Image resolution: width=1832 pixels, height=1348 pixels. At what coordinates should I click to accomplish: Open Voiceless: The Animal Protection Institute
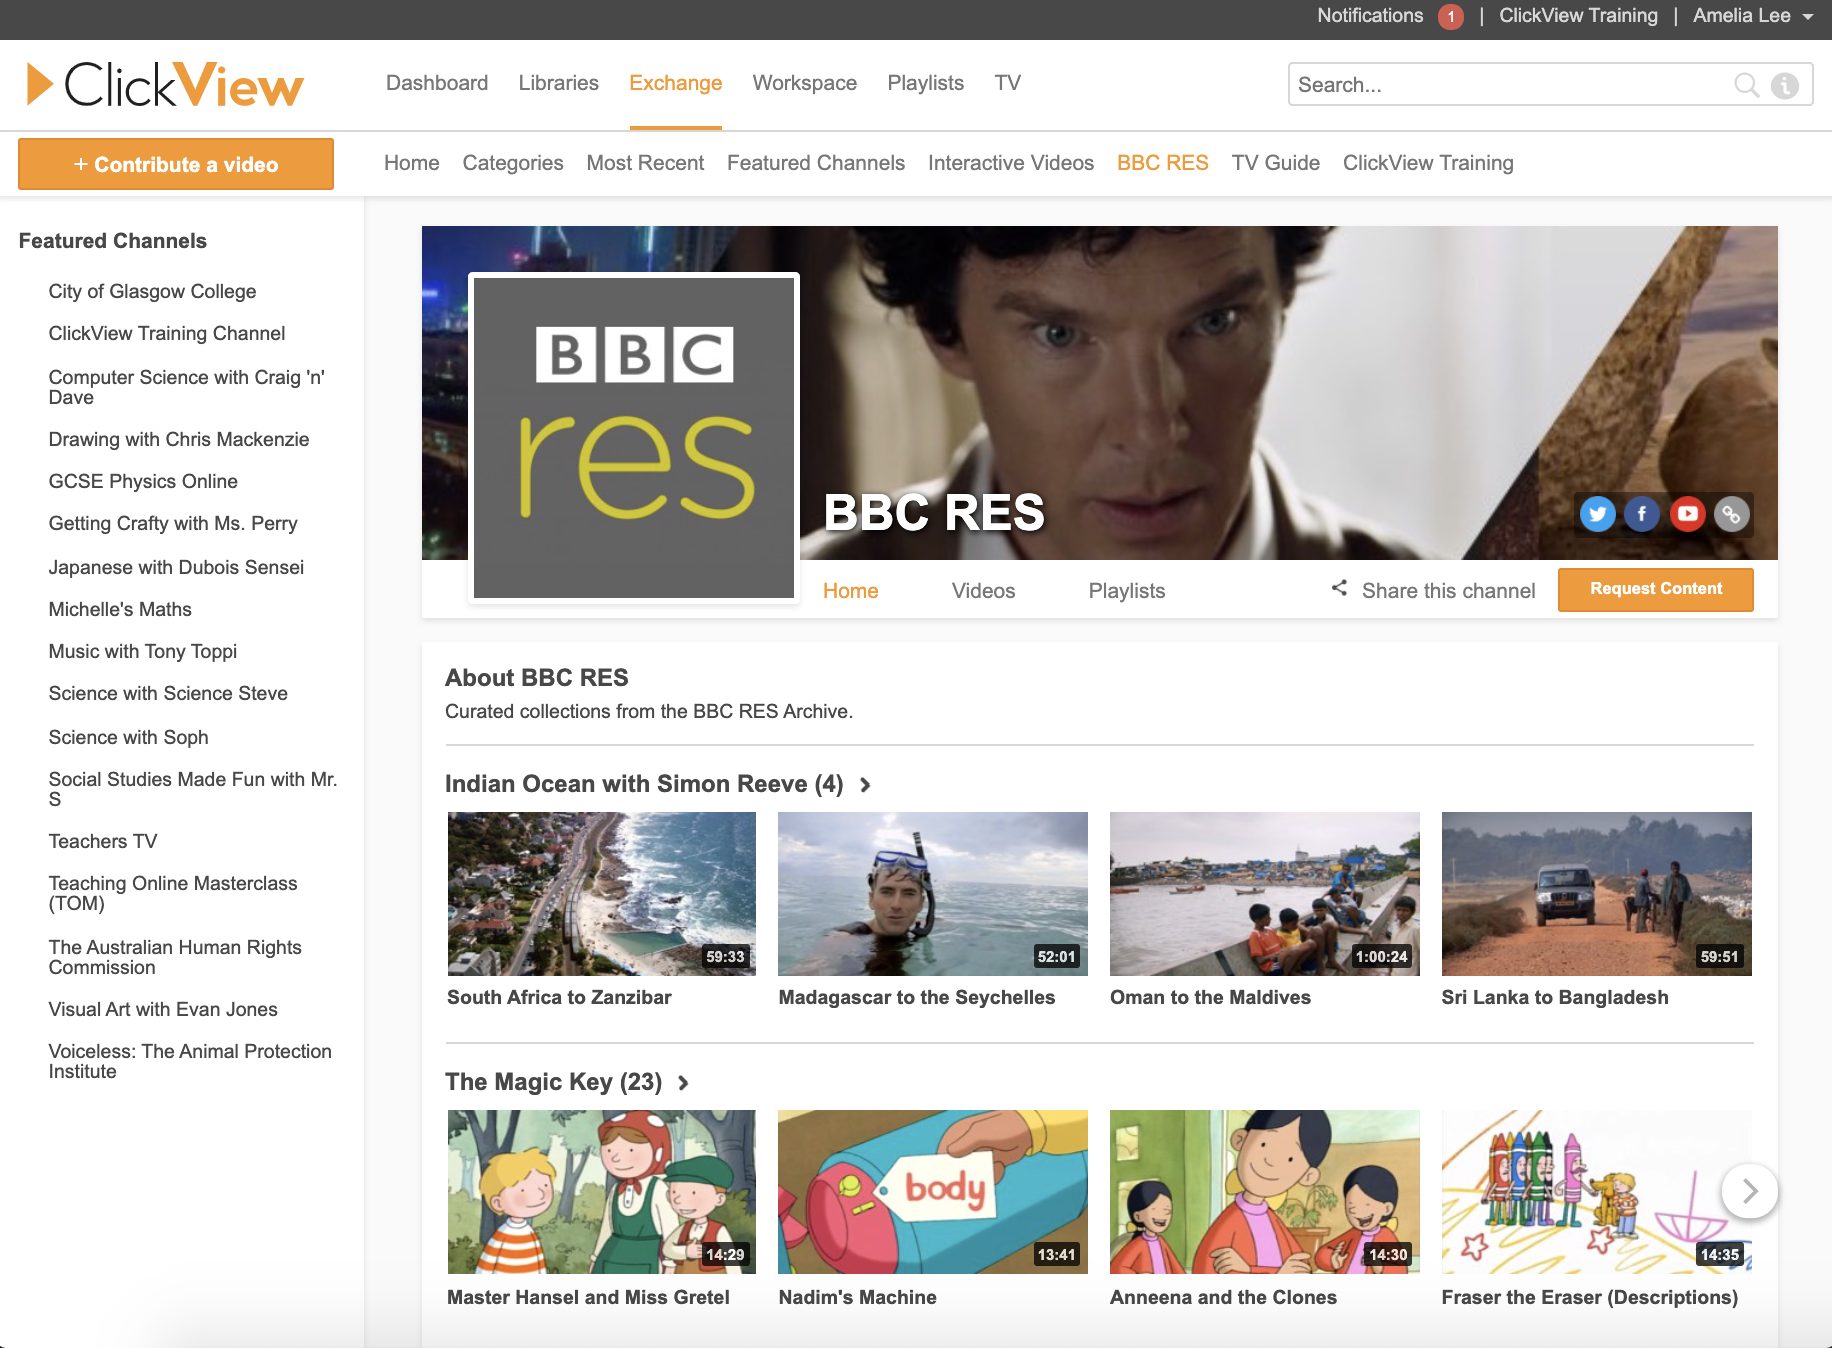[190, 1061]
